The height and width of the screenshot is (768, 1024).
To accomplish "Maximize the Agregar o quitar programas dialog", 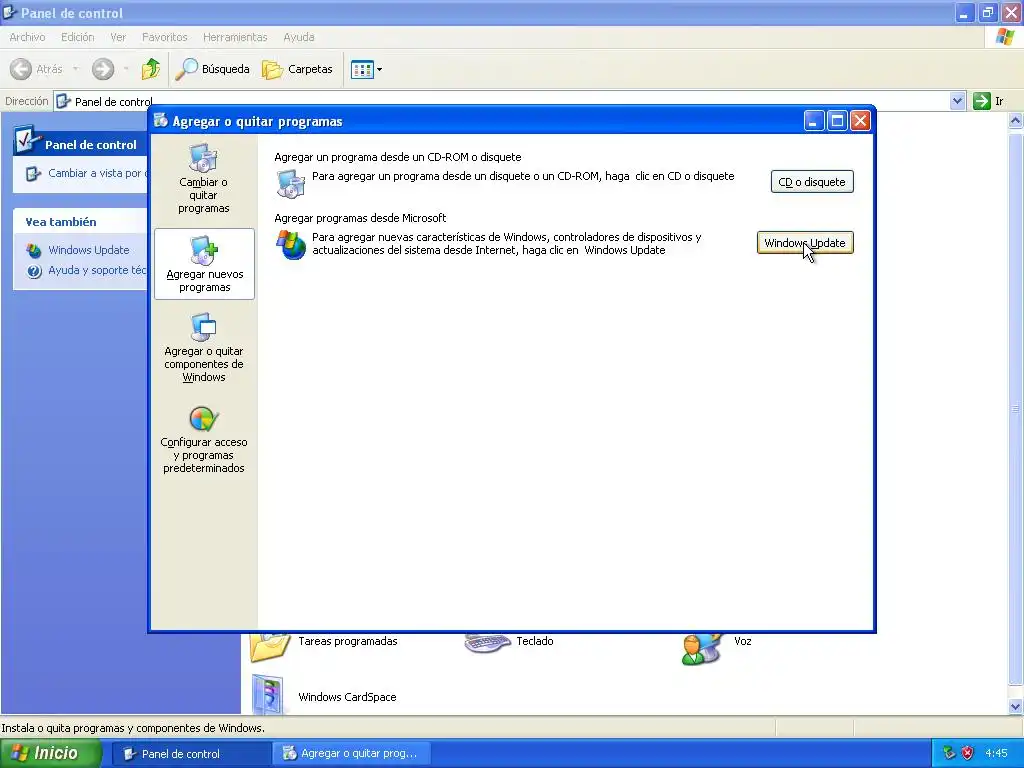I will coord(837,121).
